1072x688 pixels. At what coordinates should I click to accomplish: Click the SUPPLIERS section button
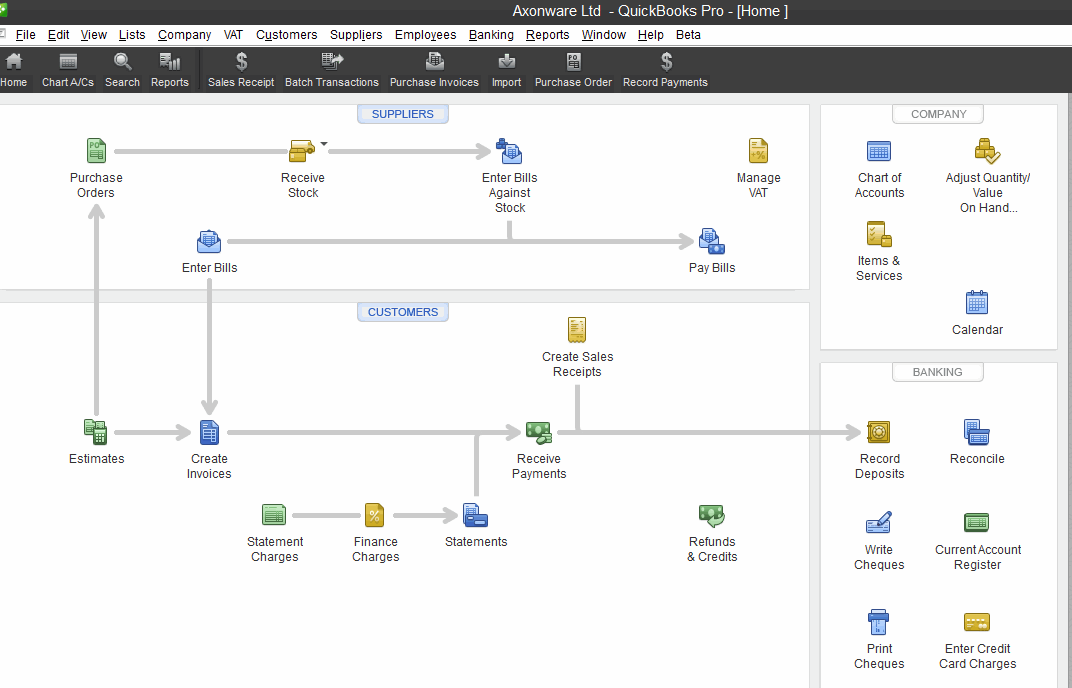click(403, 114)
